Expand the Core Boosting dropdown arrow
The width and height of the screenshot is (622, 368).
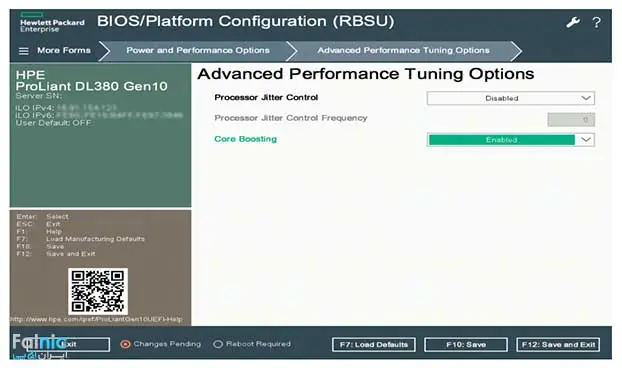click(x=586, y=140)
